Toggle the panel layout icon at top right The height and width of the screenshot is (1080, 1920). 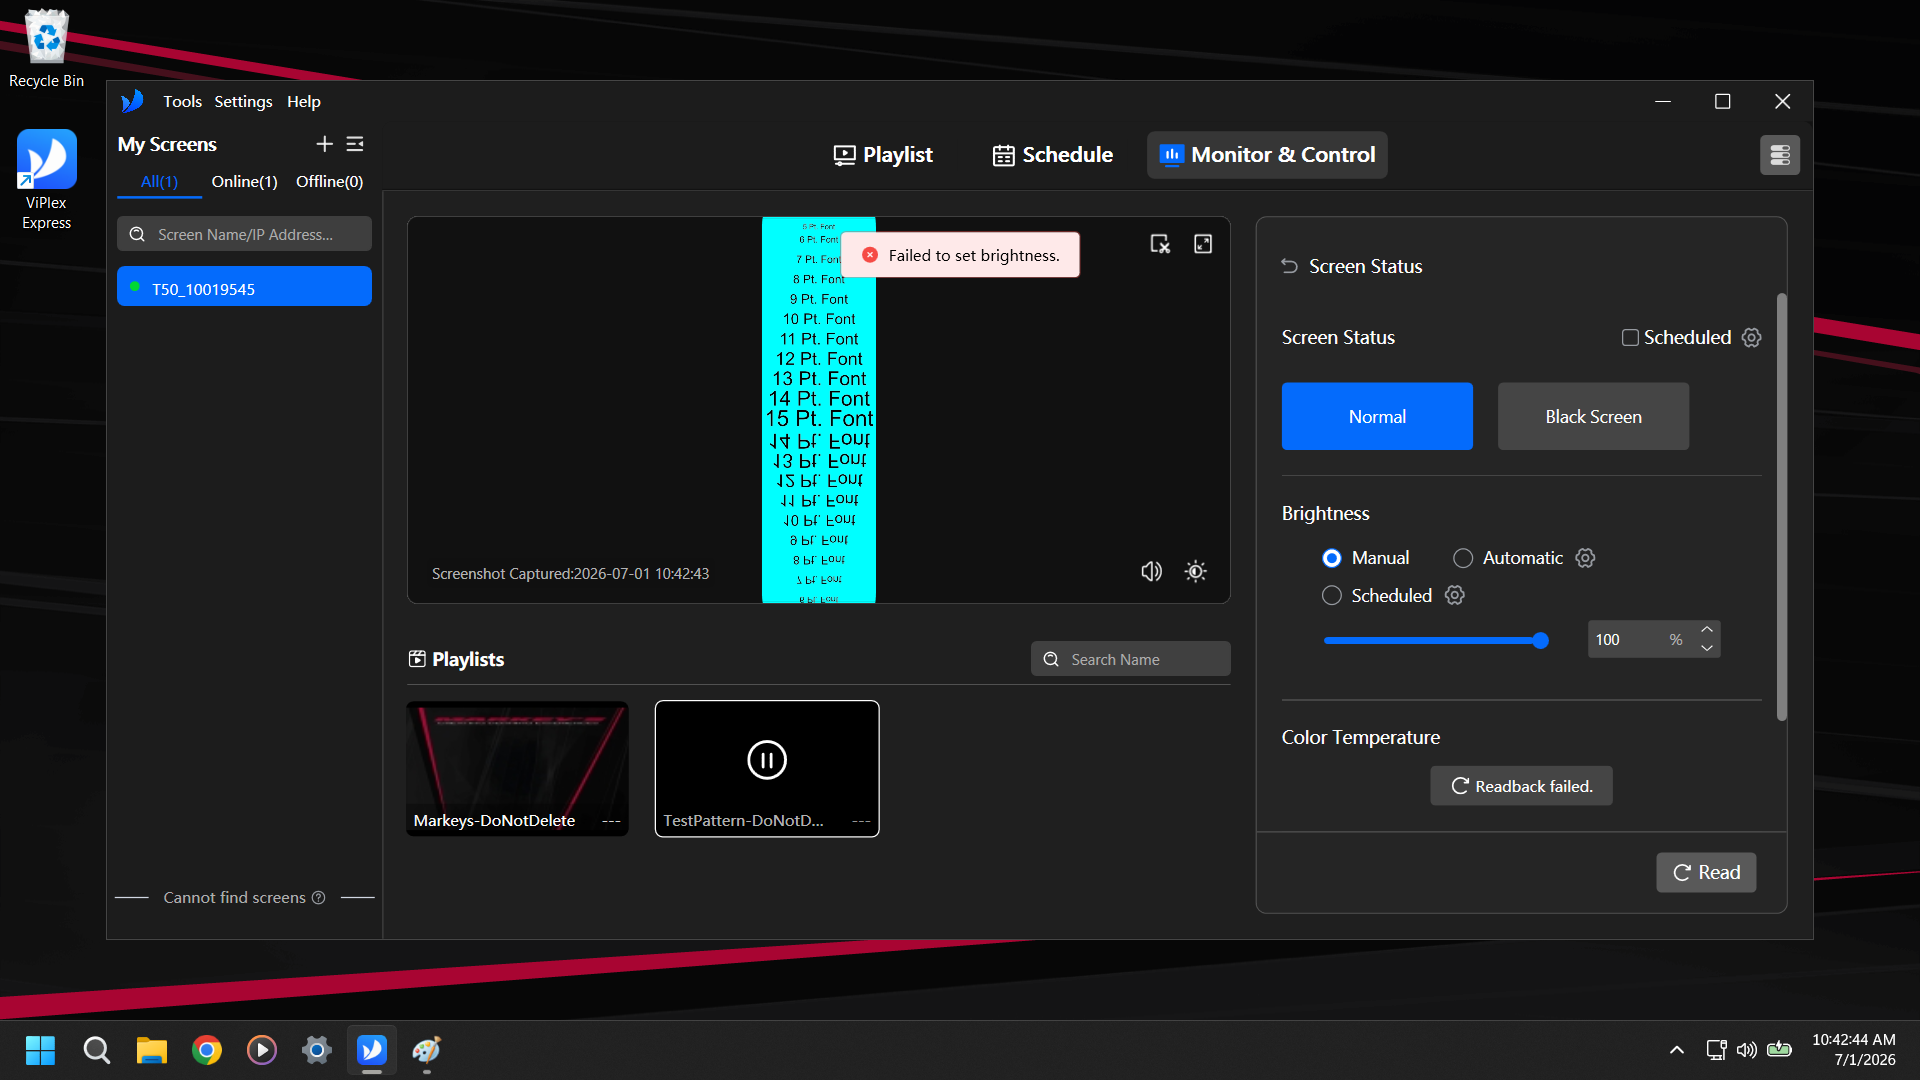[1780, 155]
